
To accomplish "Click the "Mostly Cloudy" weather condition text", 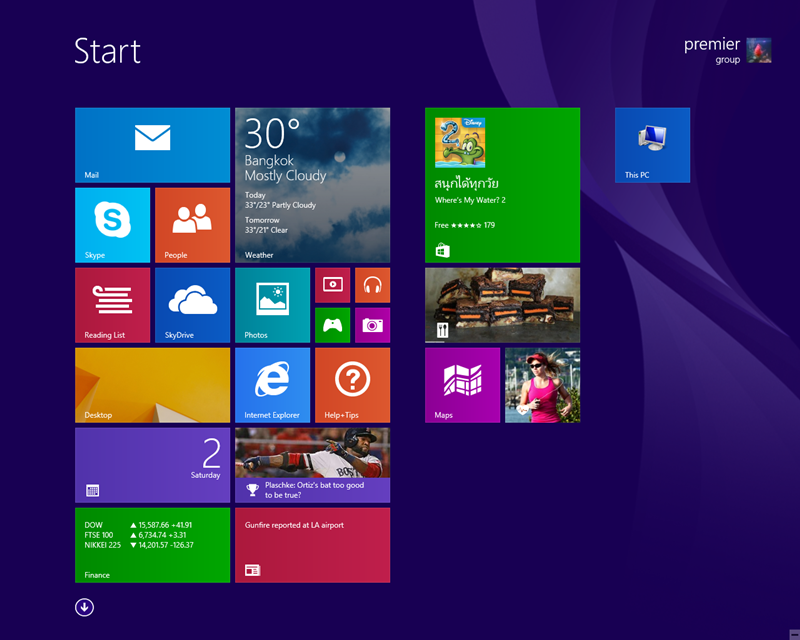I will point(285,176).
